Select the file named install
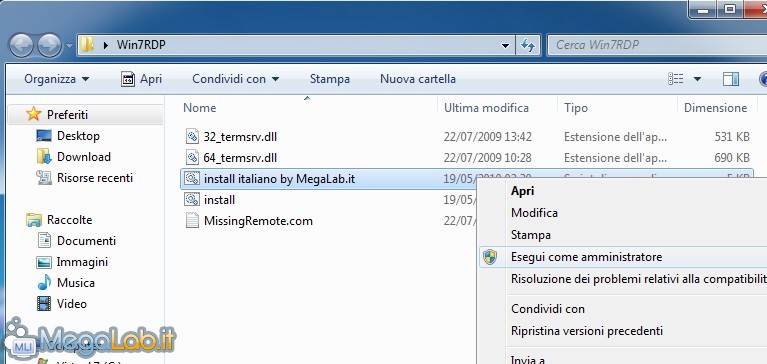 pos(219,200)
